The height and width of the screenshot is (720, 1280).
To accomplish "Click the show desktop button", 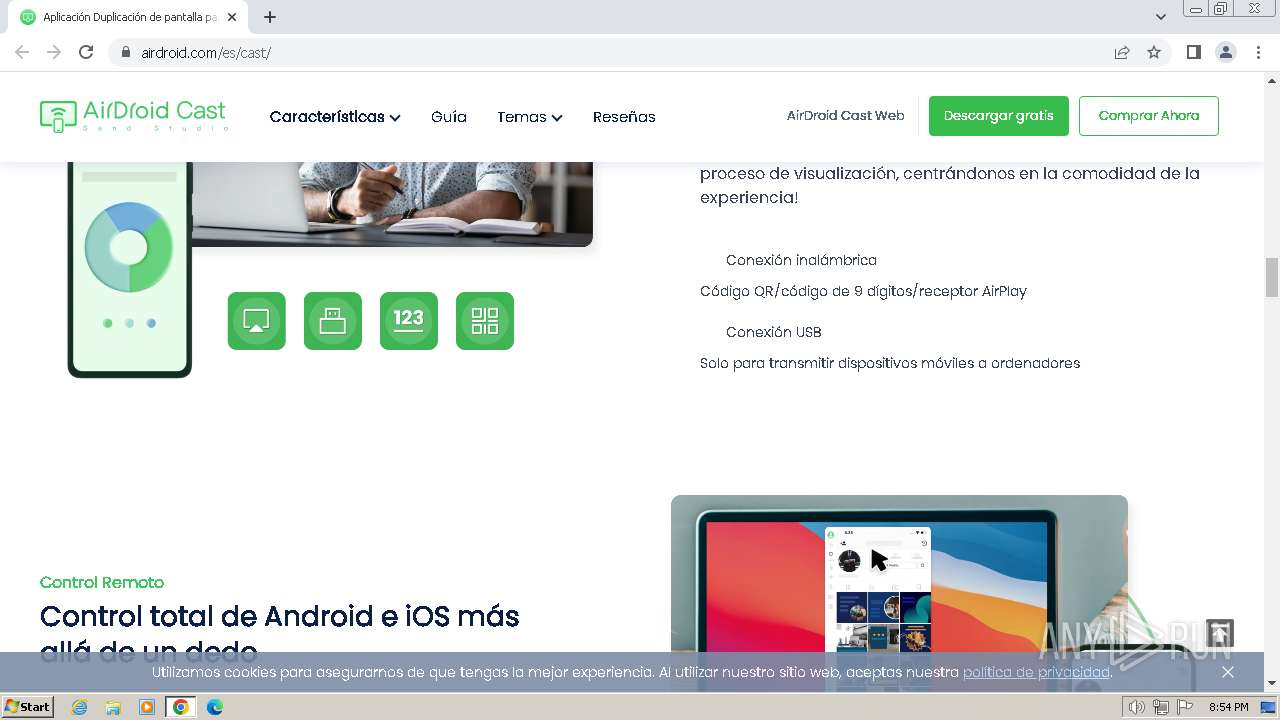I will click(1268, 707).
